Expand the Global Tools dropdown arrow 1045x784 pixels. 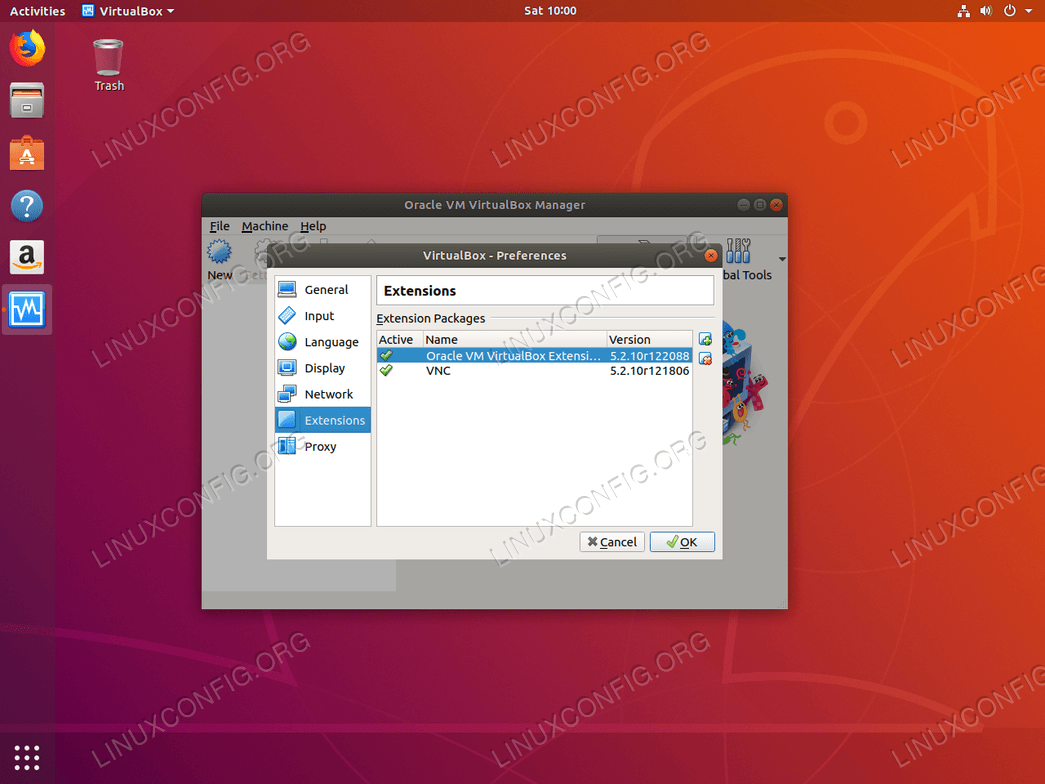click(x=781, y=260)
